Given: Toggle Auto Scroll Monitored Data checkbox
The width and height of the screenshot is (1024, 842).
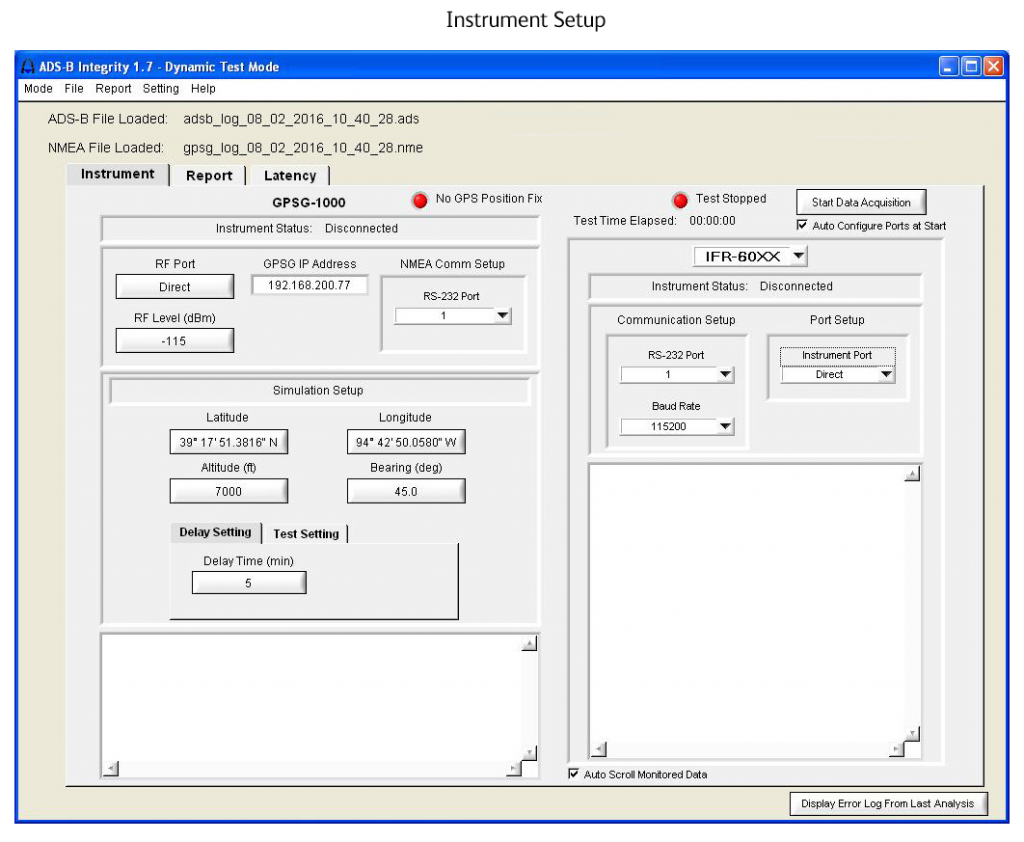Looking at the screenshot, I should coord(573,774).
